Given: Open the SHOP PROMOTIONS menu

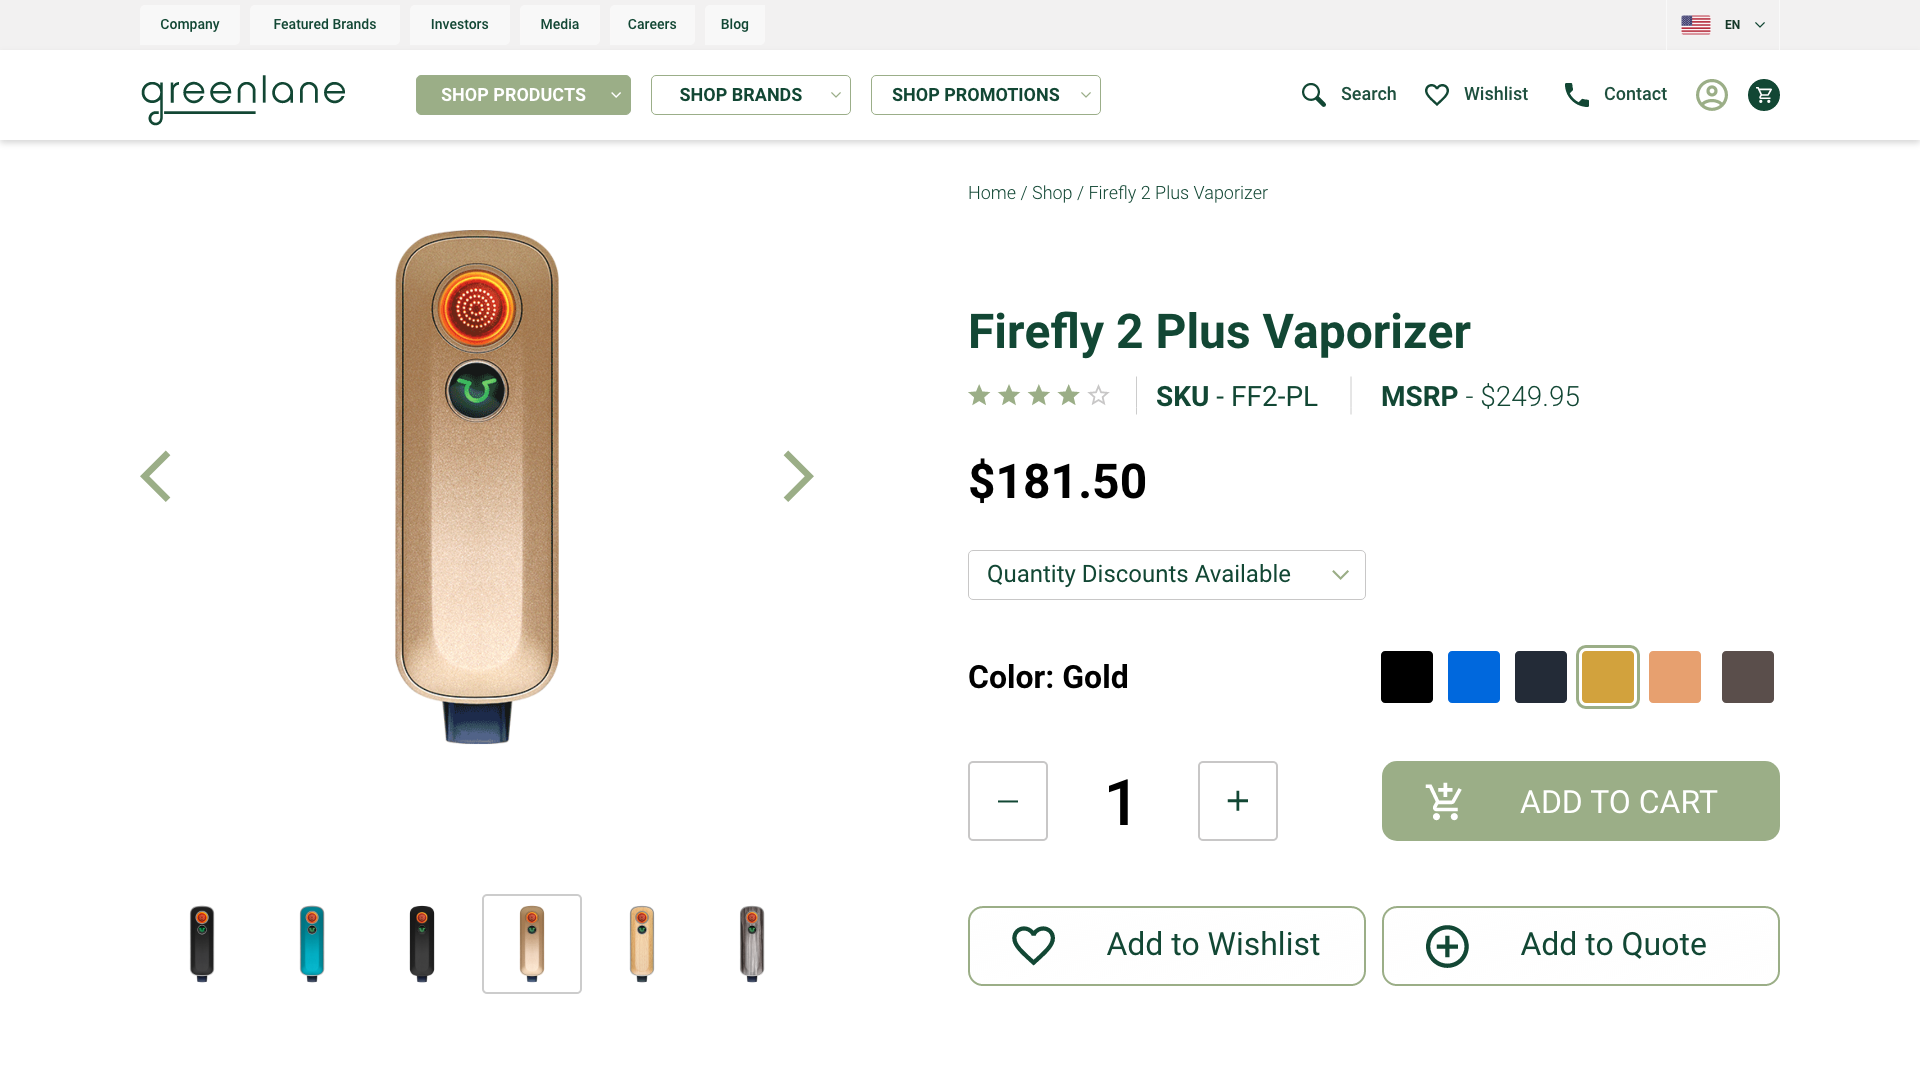Looking at the screenshot, I should (985, 95).
